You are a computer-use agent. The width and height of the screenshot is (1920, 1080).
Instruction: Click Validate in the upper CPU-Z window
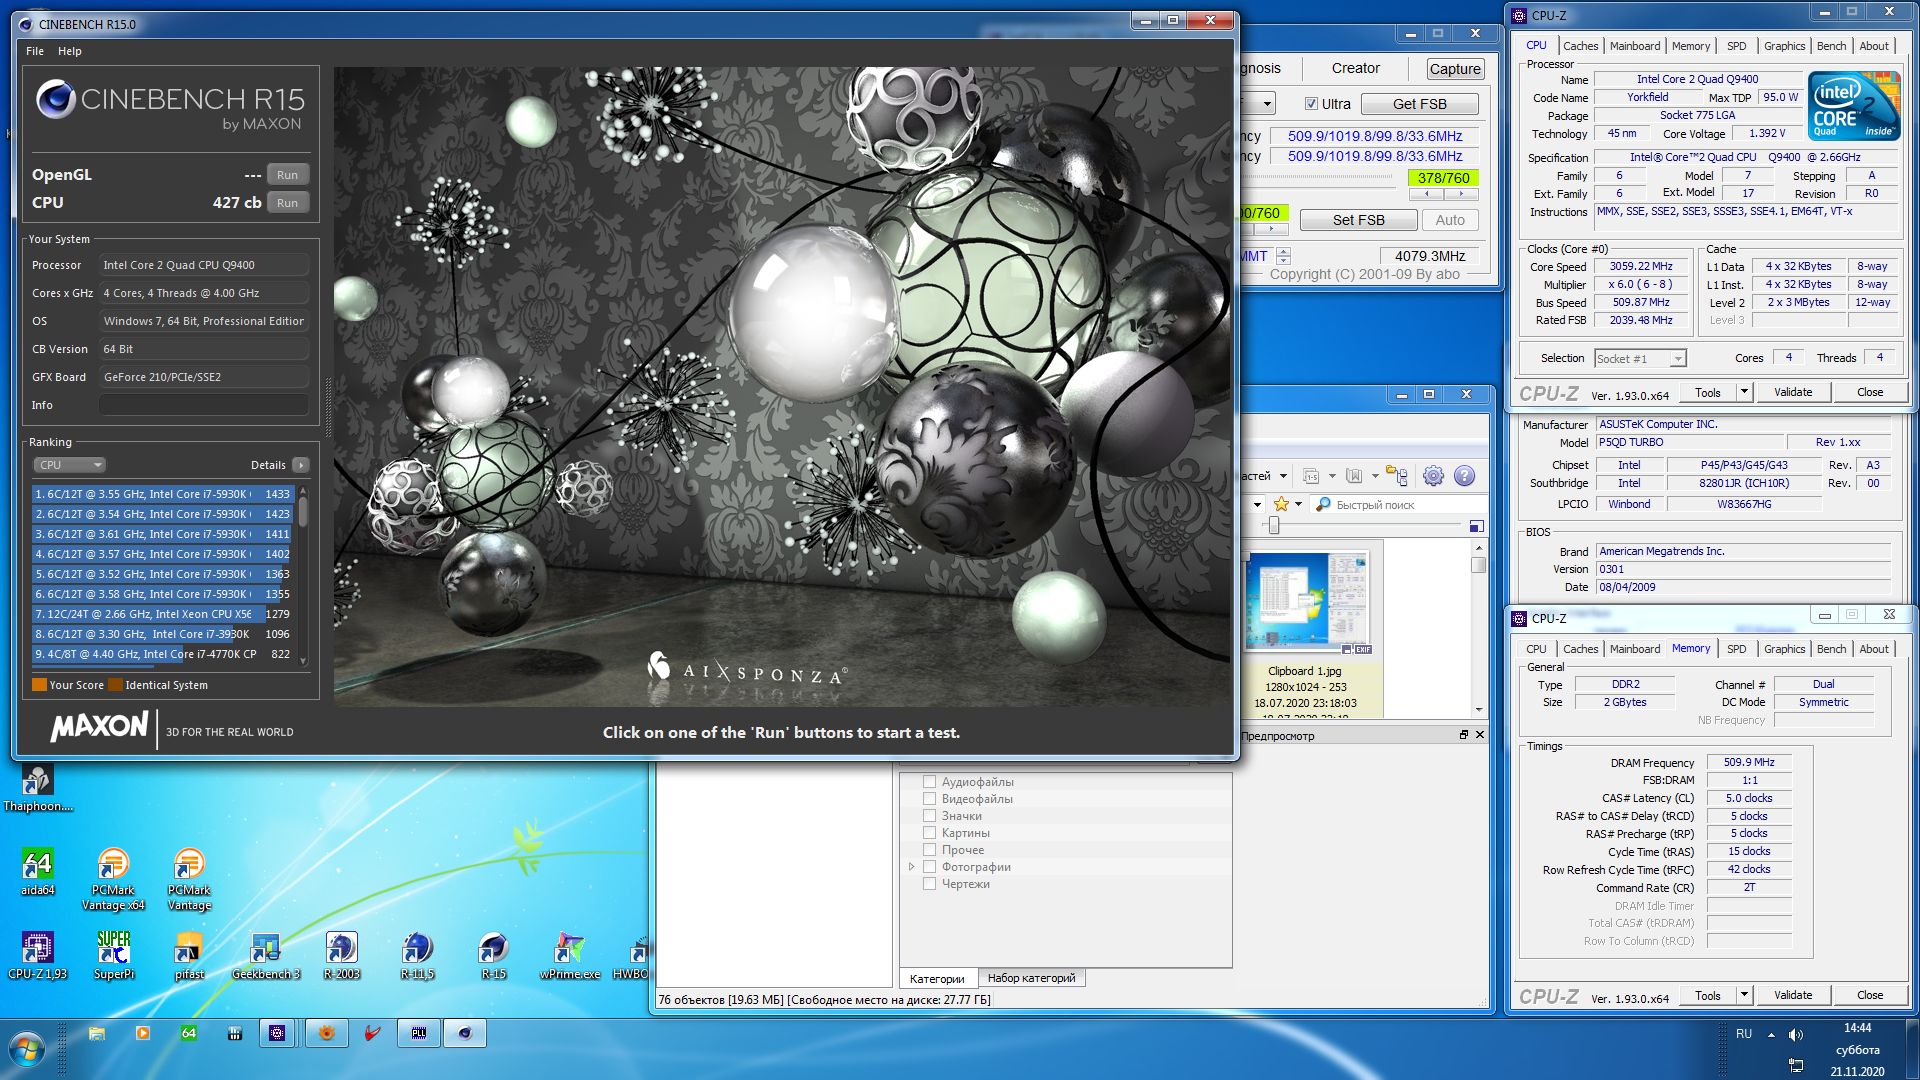coord(1792,392)
